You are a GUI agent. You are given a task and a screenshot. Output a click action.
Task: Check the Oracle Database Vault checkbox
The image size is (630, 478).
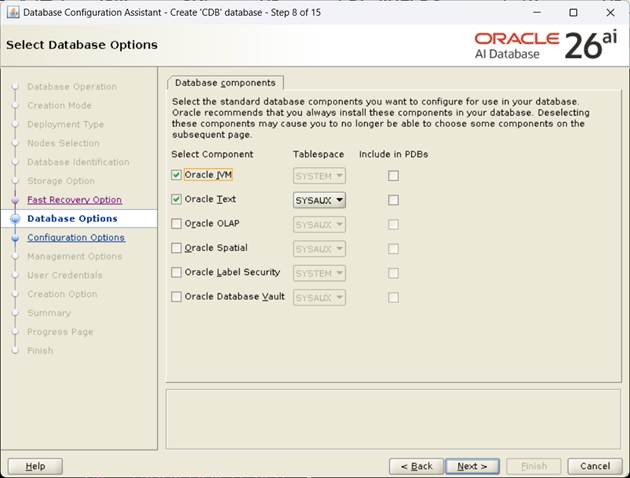[176, 296]
